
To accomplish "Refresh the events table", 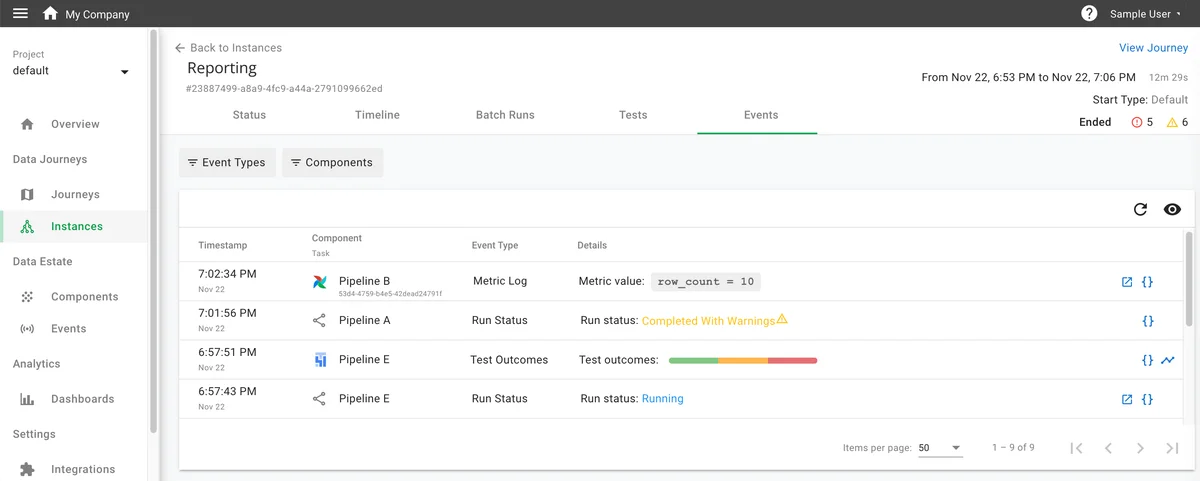I will coord(1140,209).
